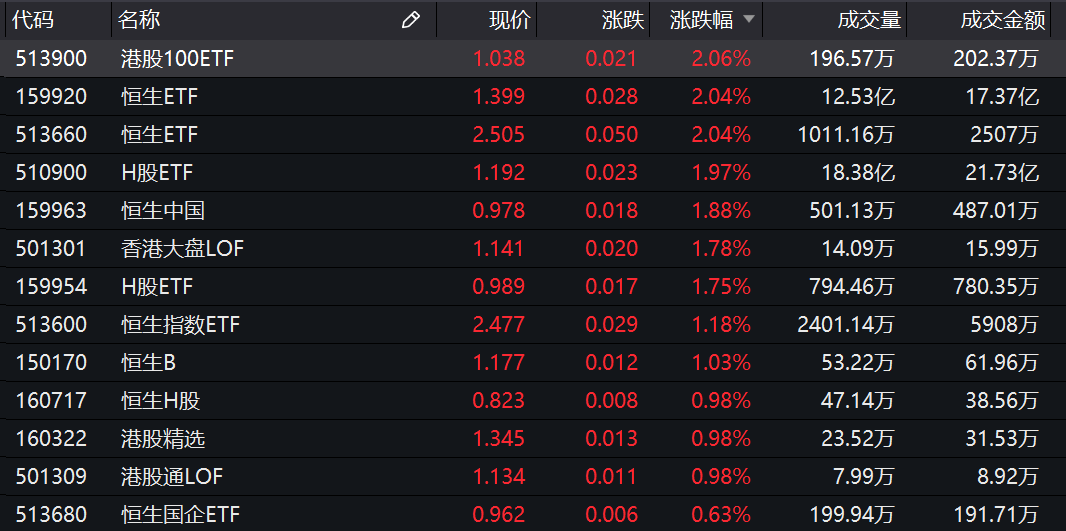Select the 恒生国企ETF row
Screen dimensions: 1066x531
tap(180, 515)
